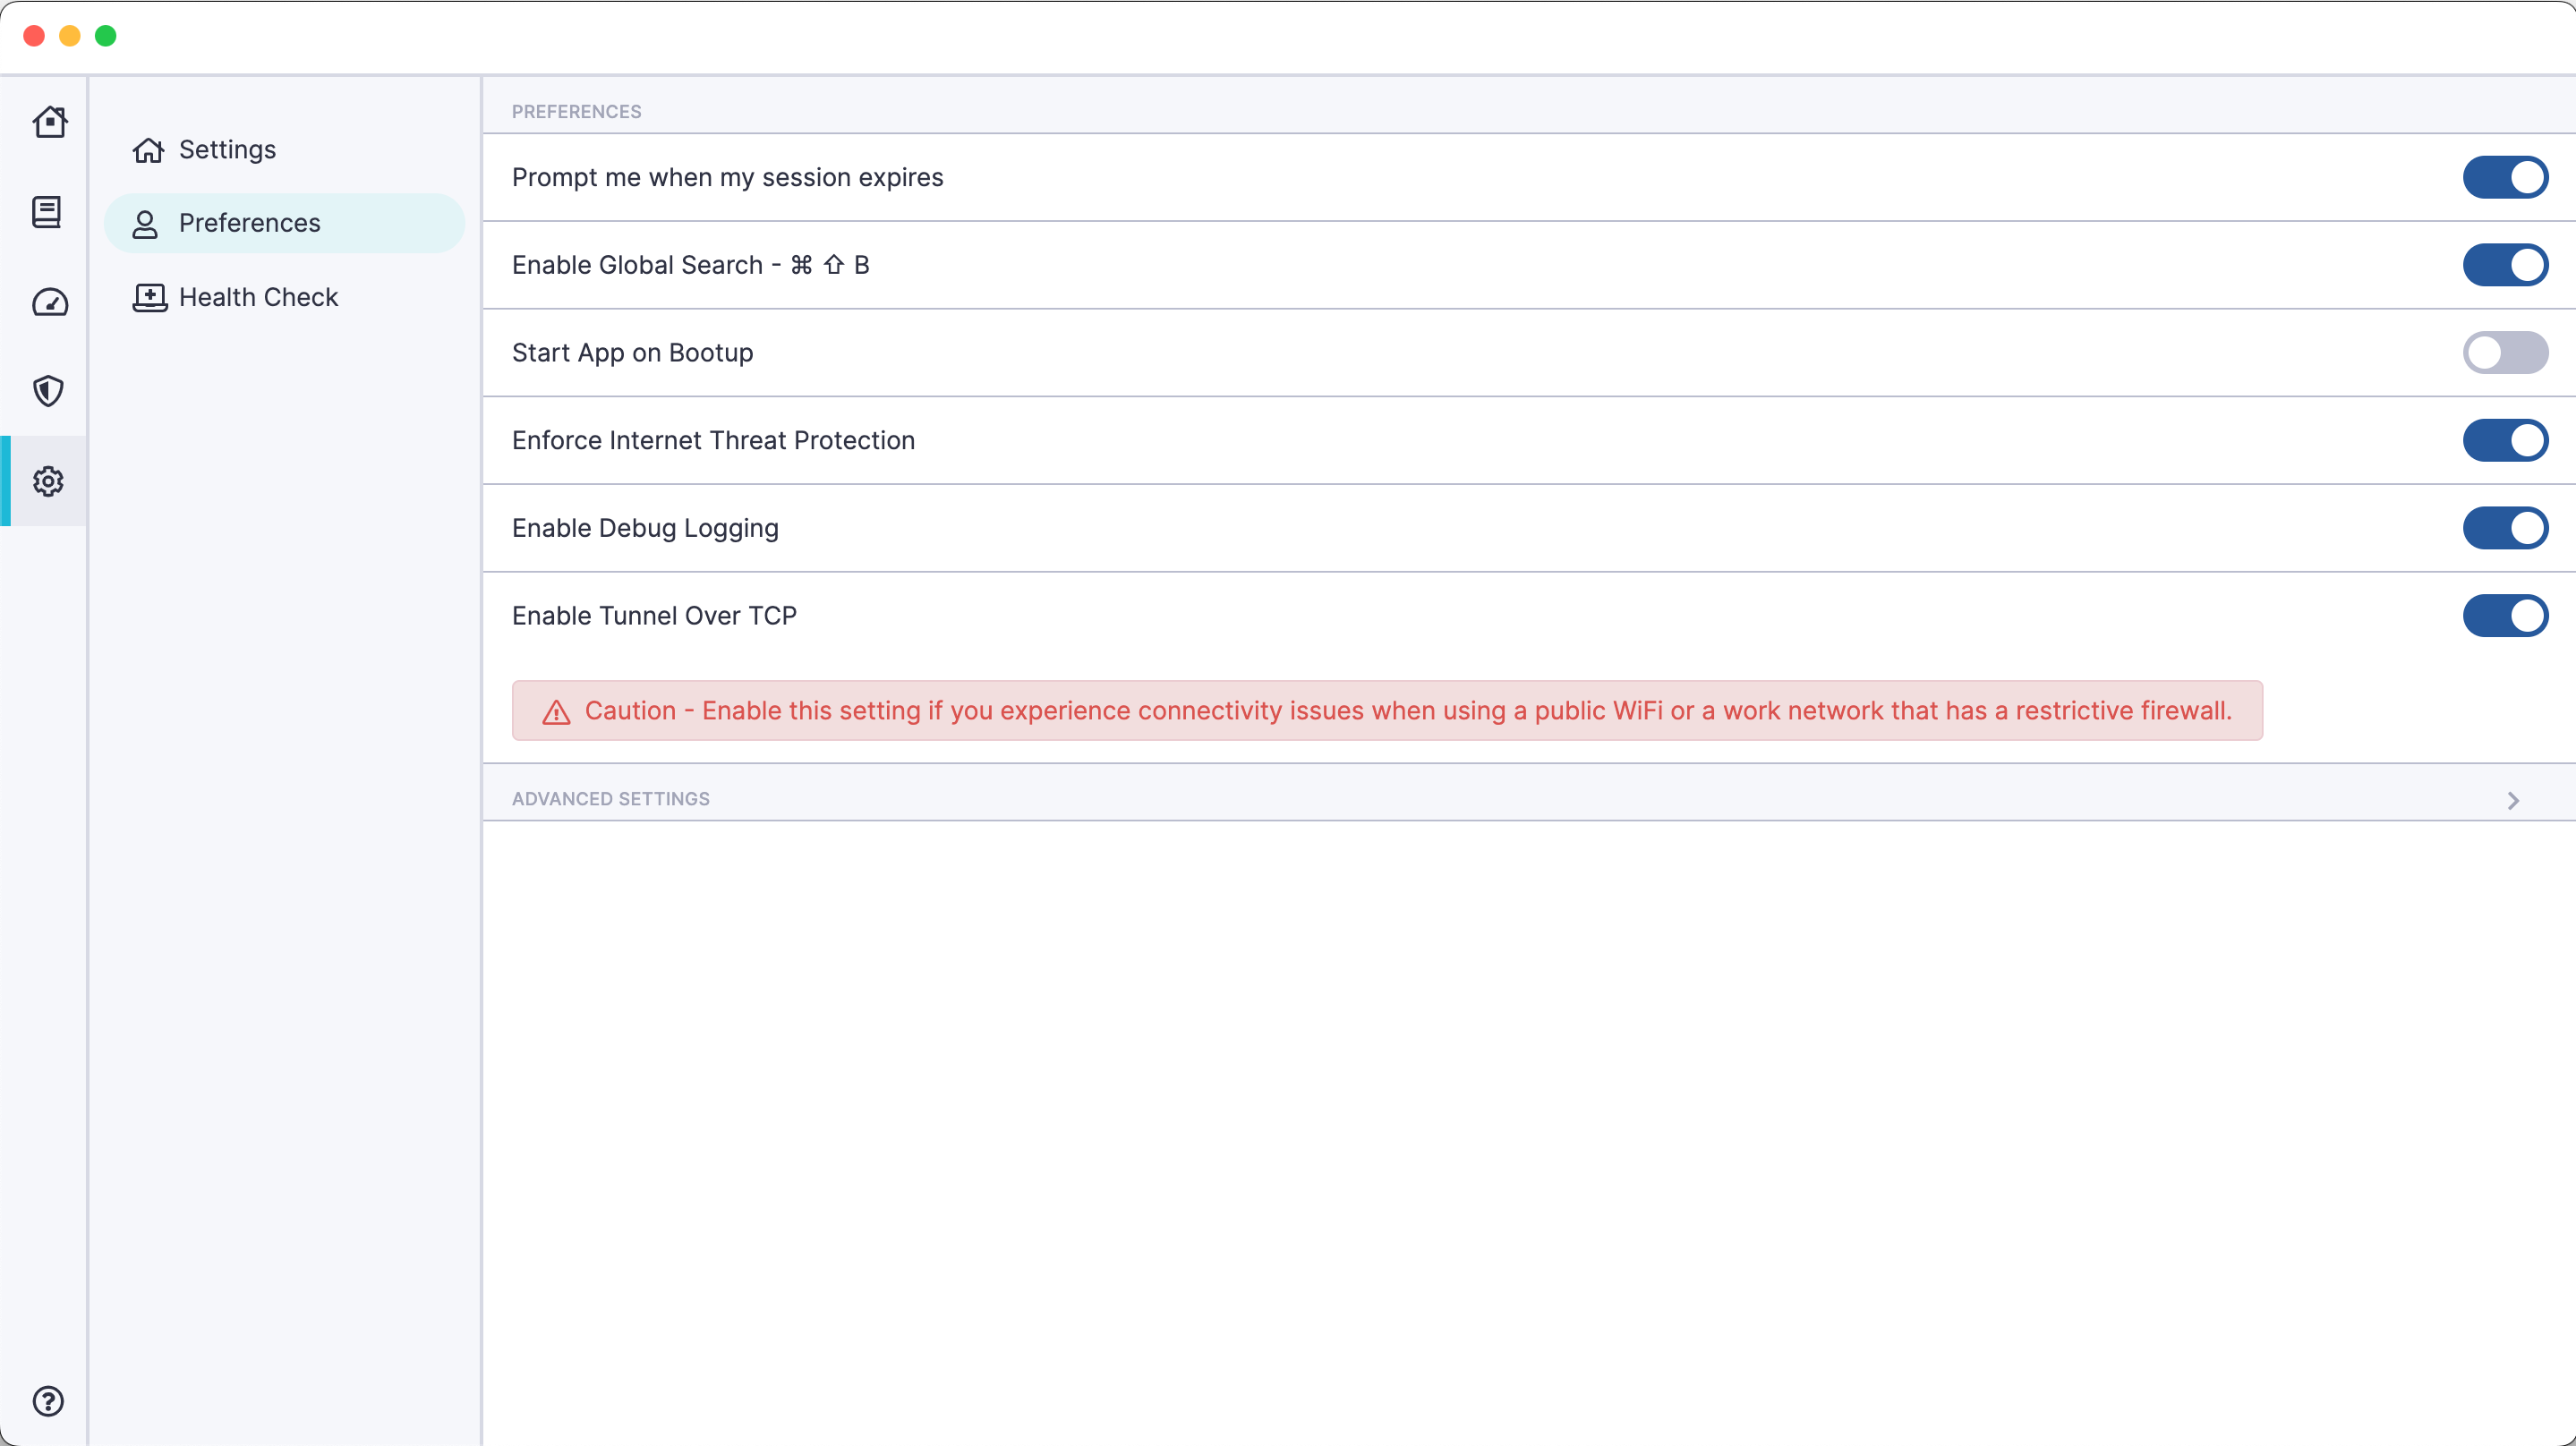Click the gear settings icon in rail
2576x1446 pixels.
pyautogui.click(x=48, y=481)
